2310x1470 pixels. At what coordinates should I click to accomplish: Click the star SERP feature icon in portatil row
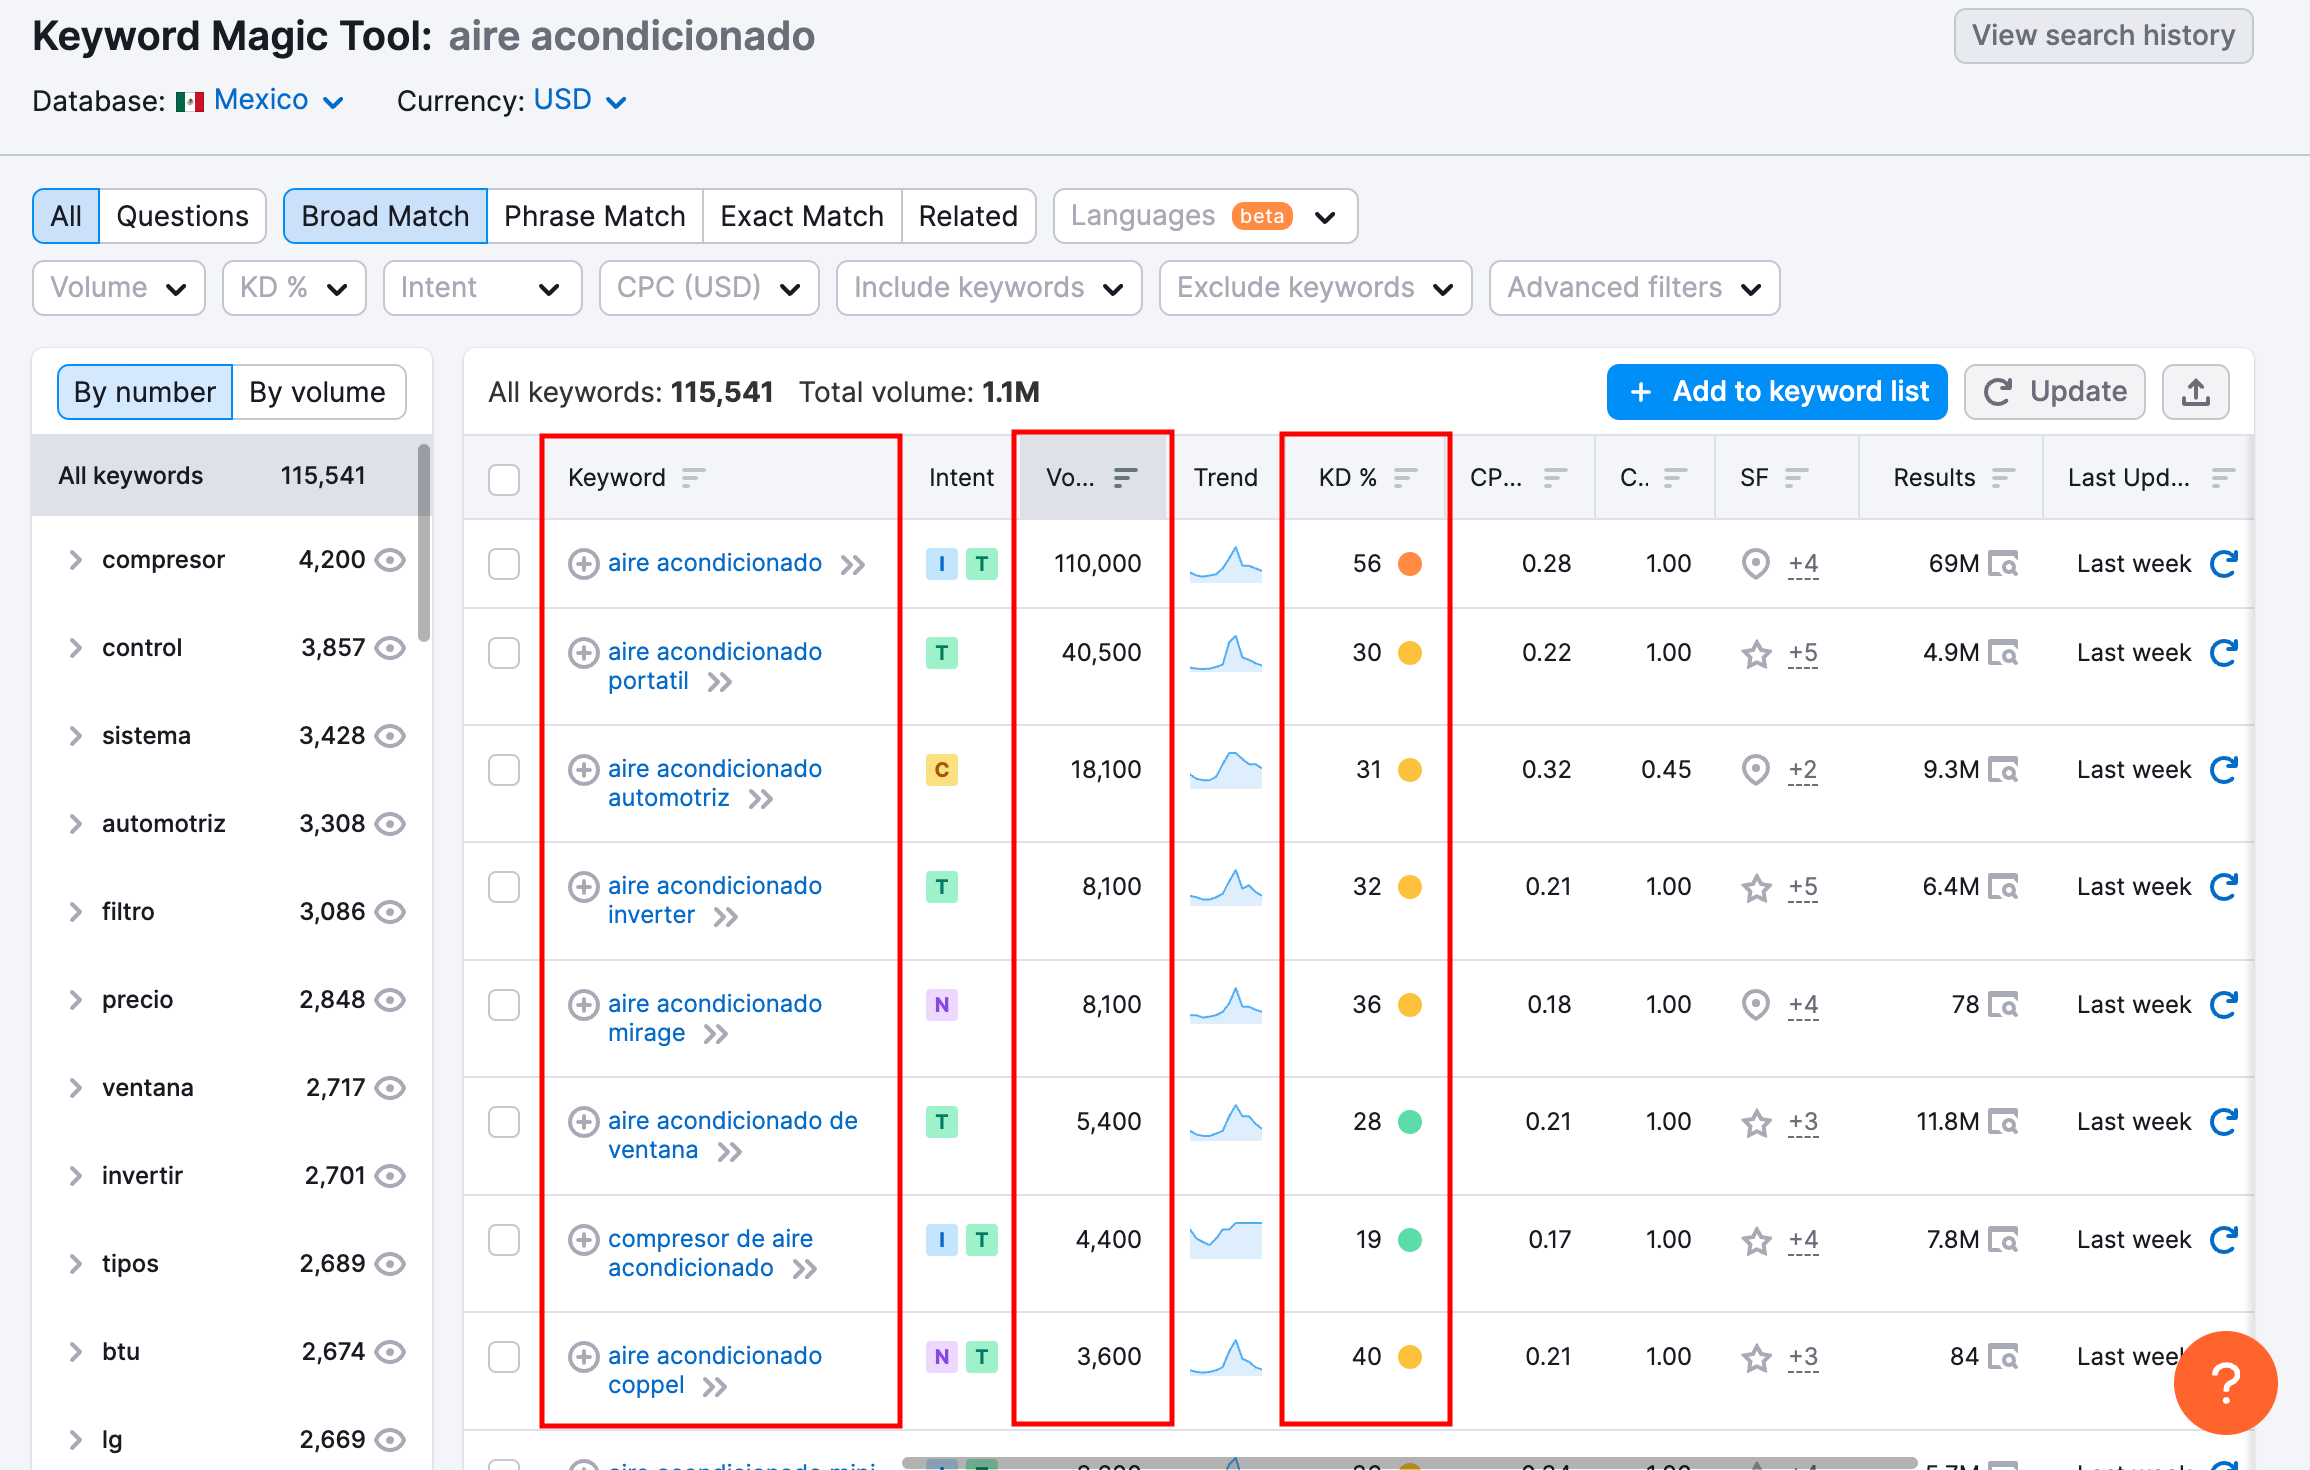[1756, 654]
